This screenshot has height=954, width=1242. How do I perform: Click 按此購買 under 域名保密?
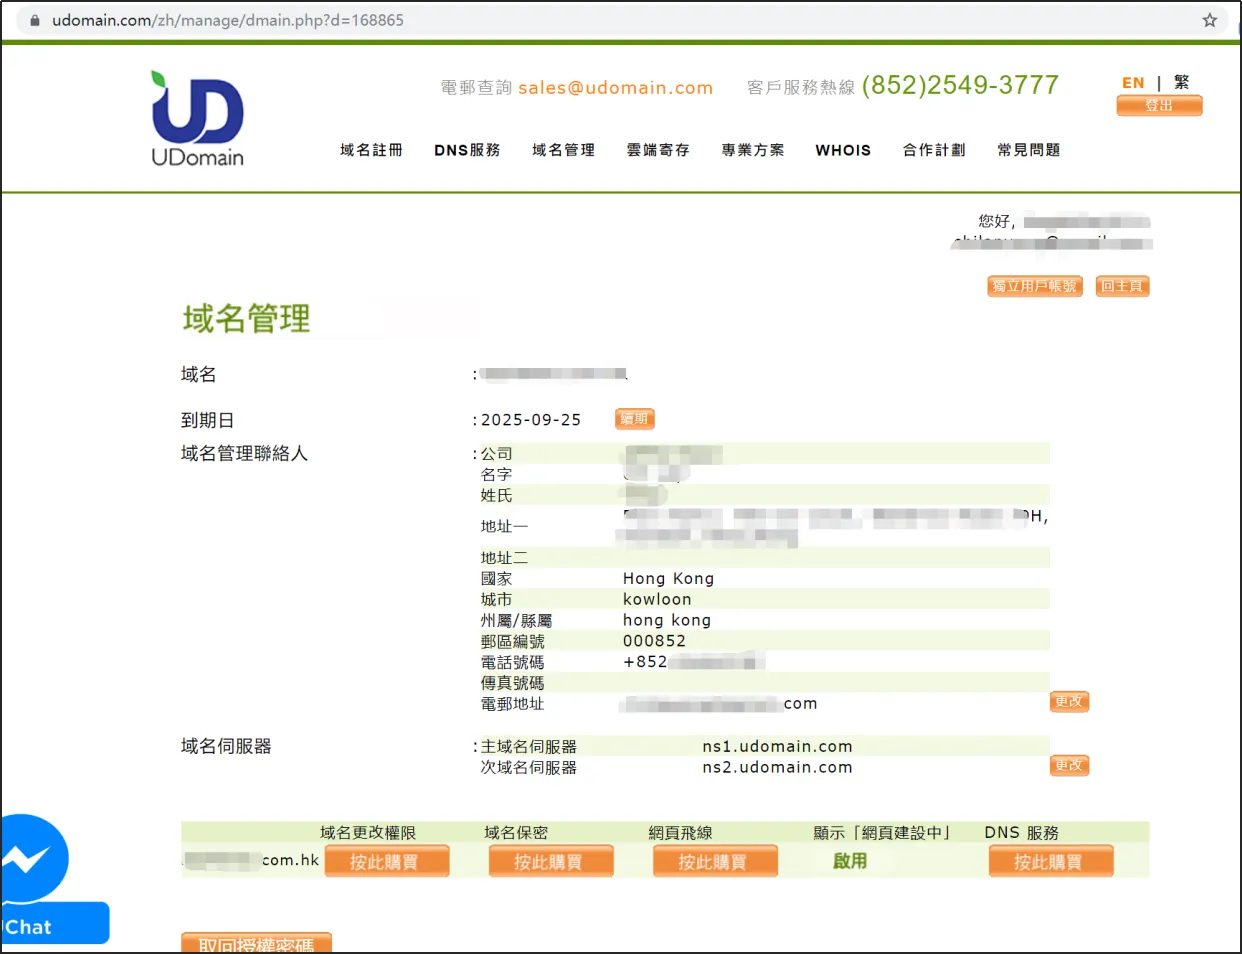[550, 861]
